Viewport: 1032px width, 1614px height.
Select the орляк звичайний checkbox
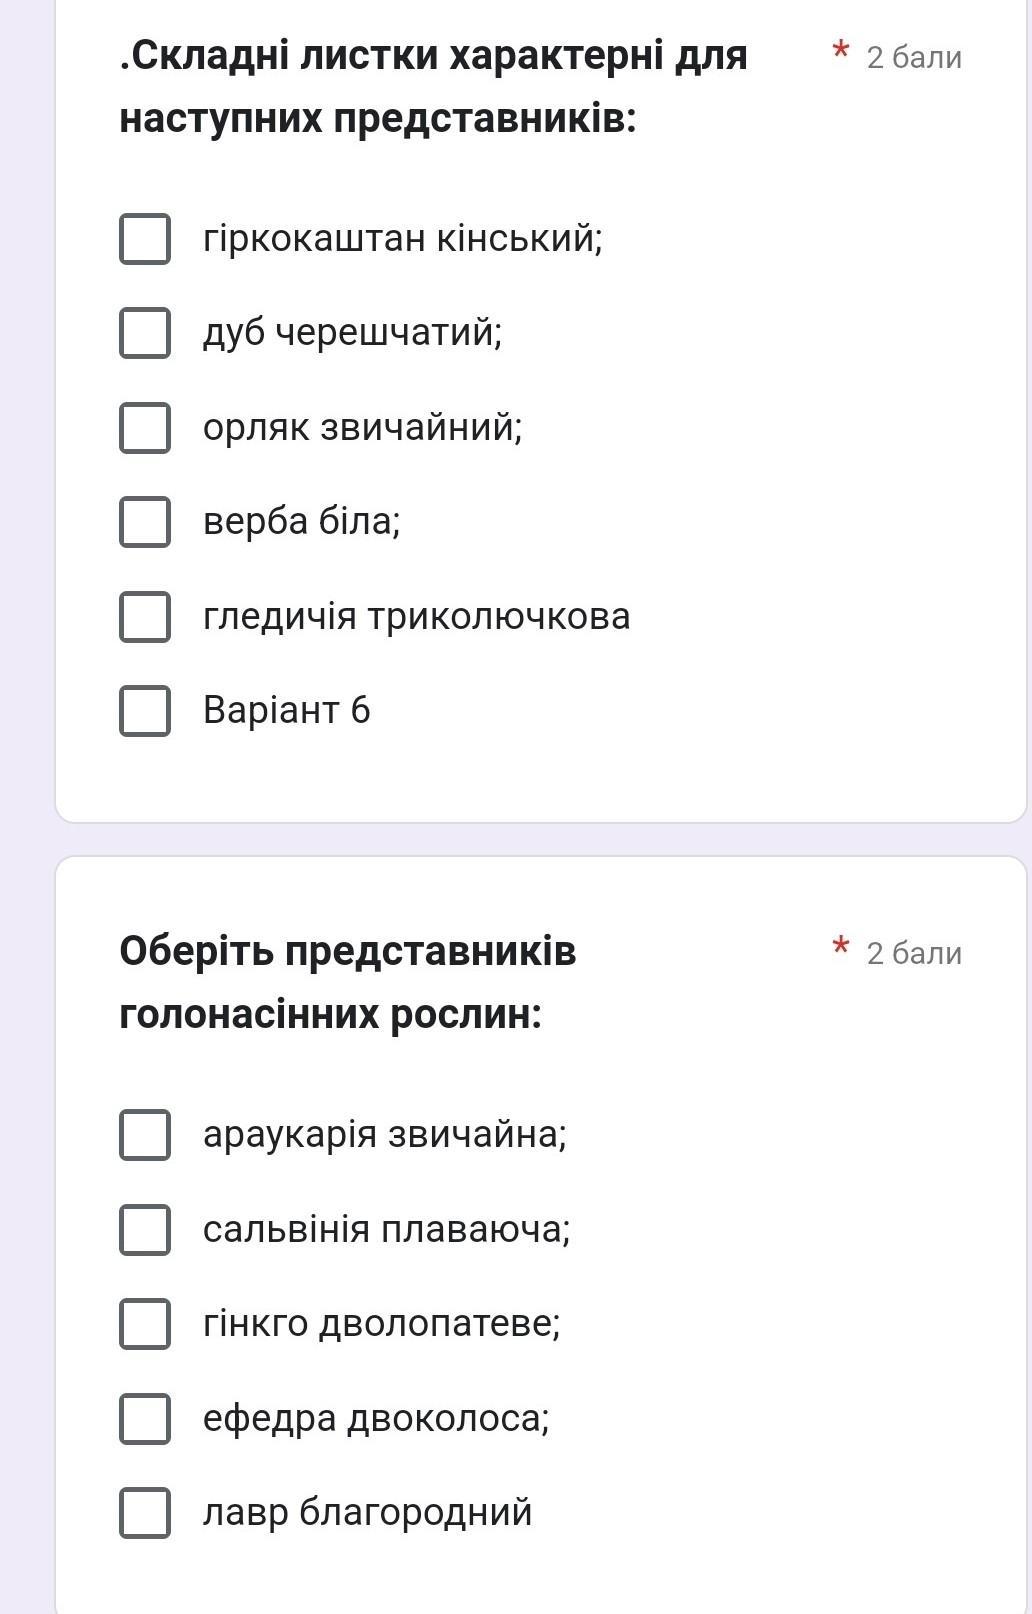[x=145, y=428]
